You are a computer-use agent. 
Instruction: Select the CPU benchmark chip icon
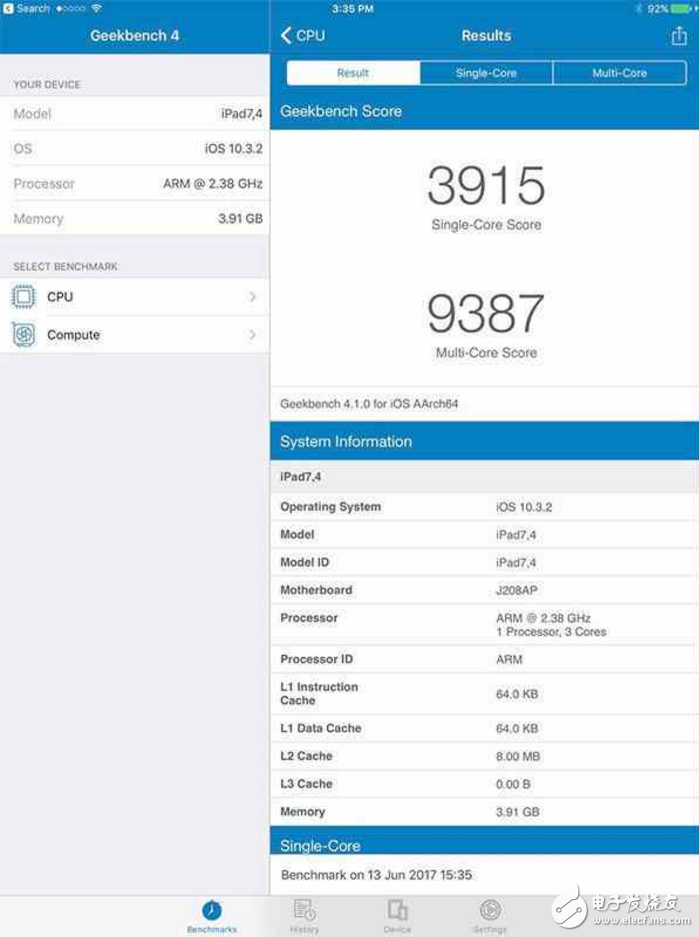(23, 297)
